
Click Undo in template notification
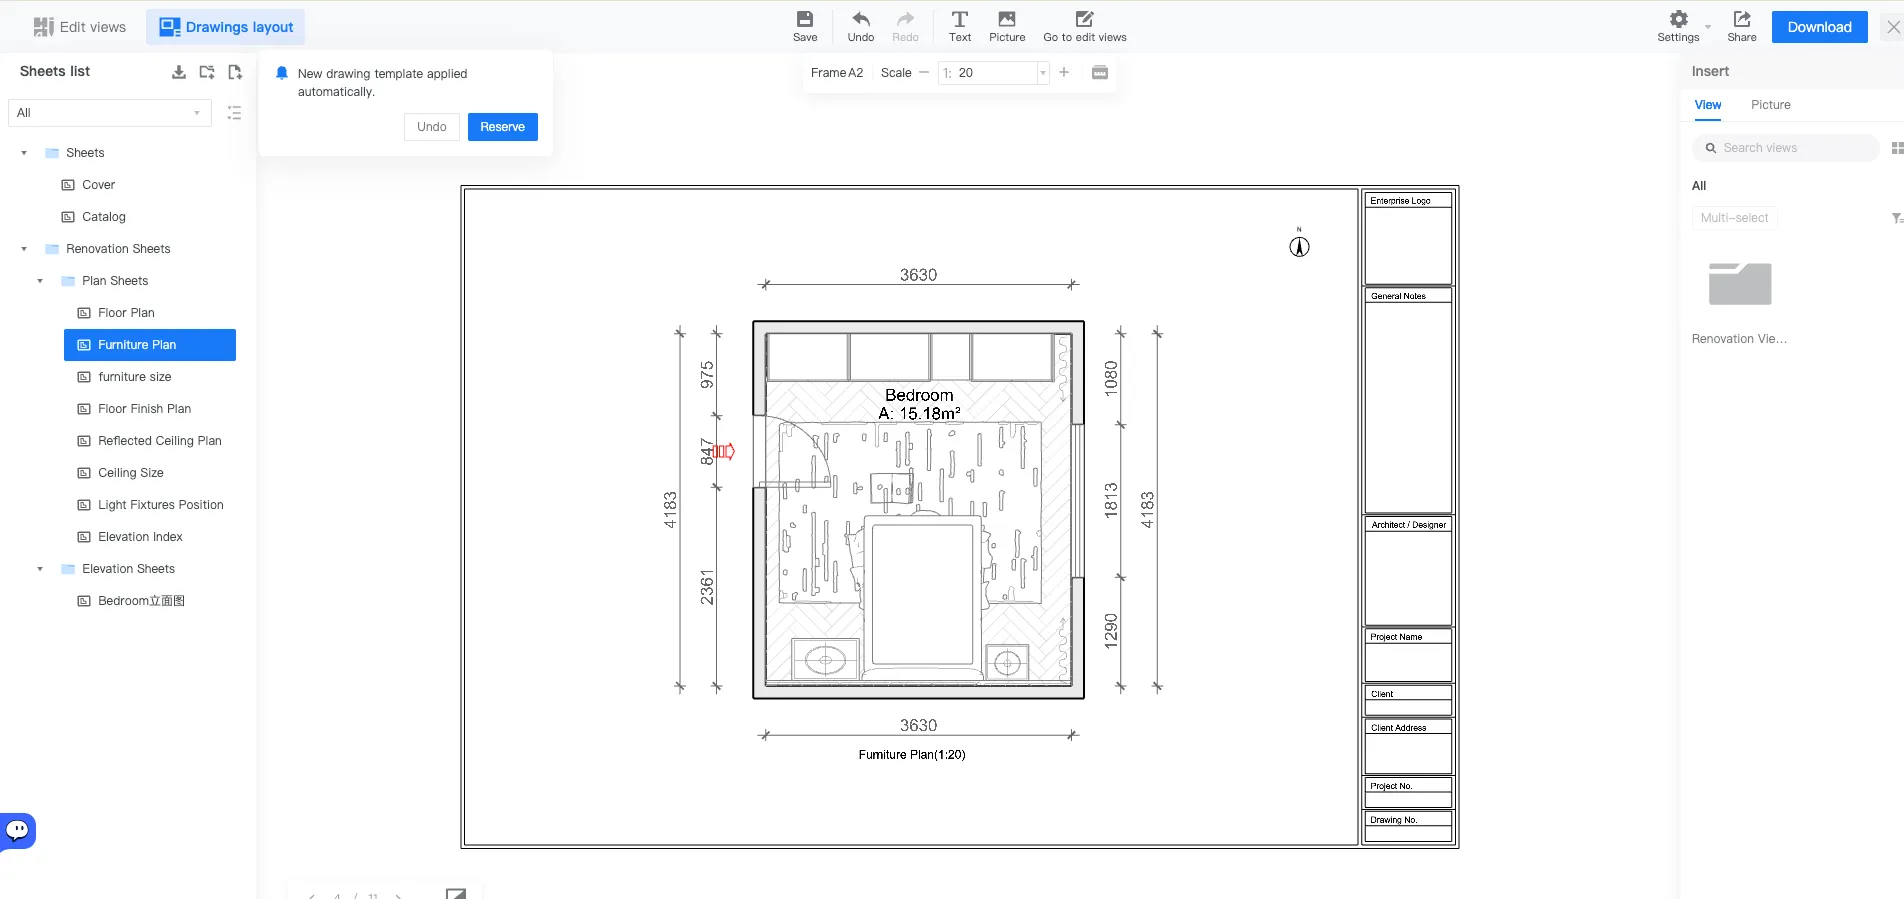click(x=432, y=127)
